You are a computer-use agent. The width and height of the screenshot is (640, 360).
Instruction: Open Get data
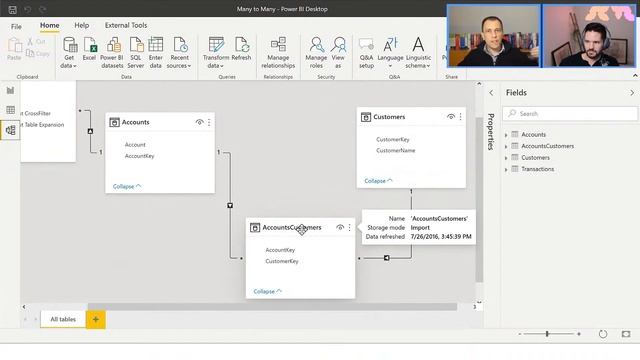coord(69,52)
